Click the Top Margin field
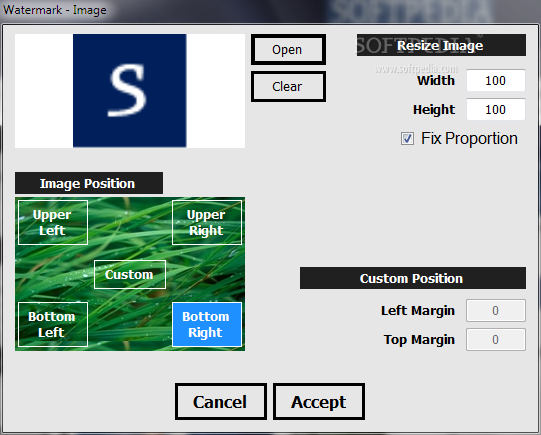Viewport: 541px width, 435px height. pyautogui.click(x=496, y=339)
